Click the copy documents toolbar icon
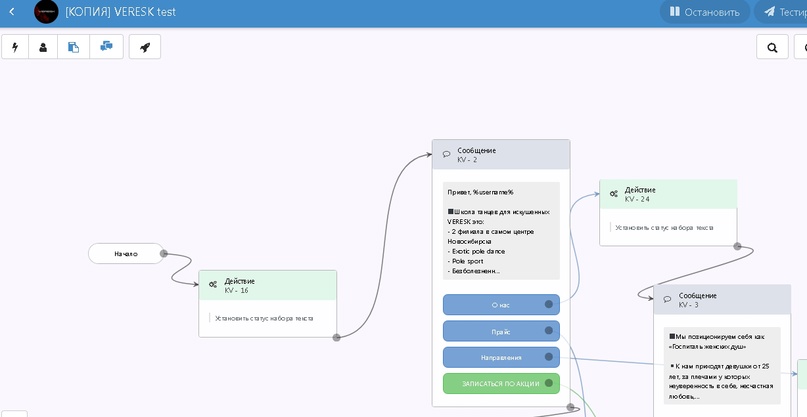The width and height of the screenshot is (807, 417). pos(74,47)
